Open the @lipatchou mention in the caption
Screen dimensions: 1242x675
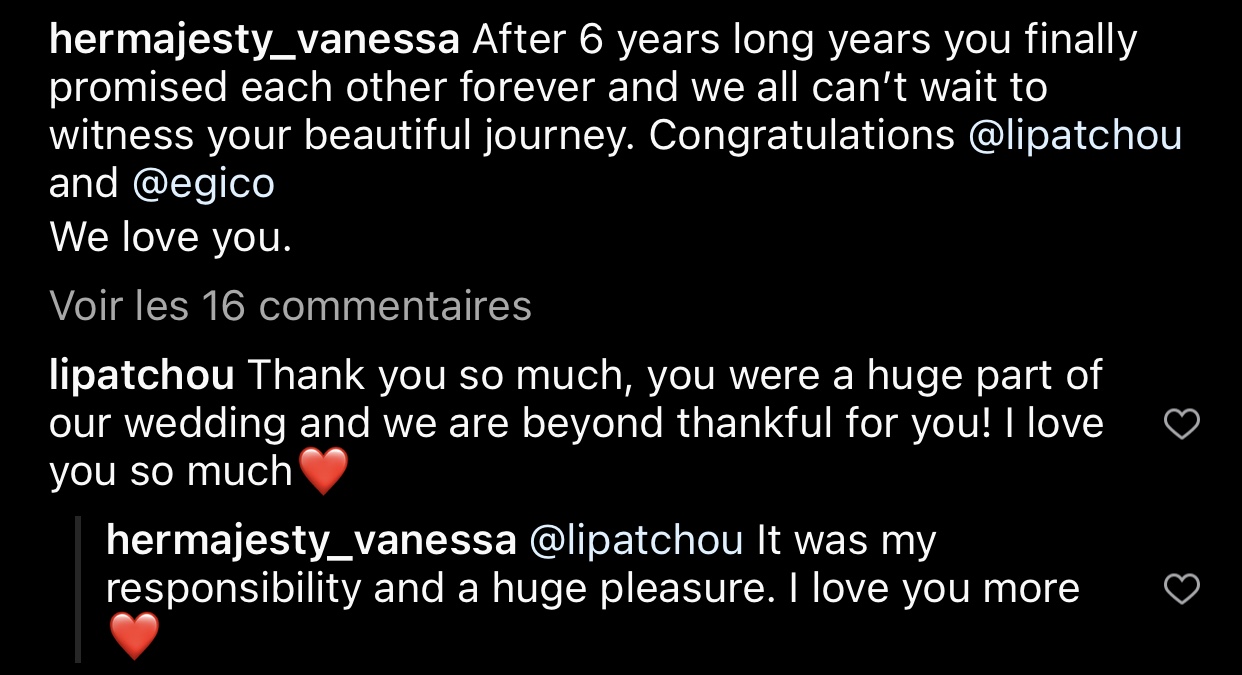[1075, 135]
